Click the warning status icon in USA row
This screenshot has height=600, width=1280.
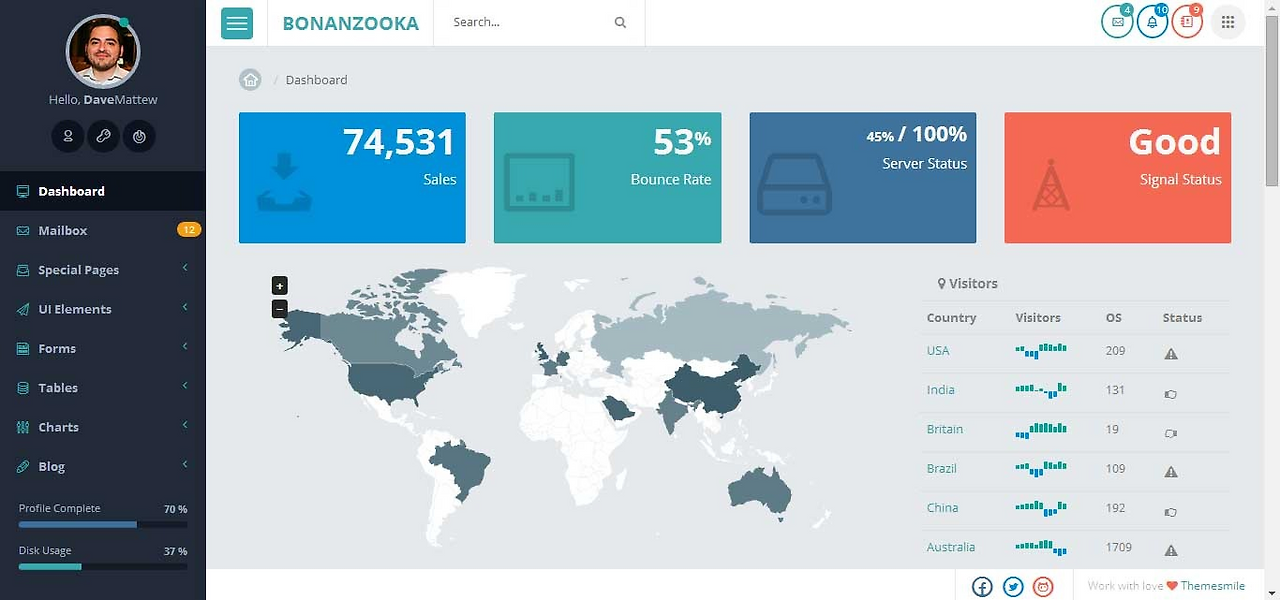tap(1171, 353)
